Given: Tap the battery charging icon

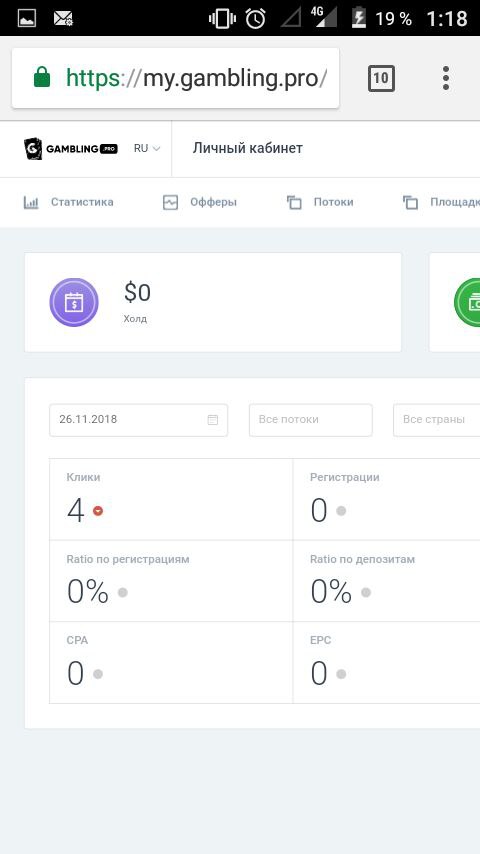Looking at the screenshot, I should point(359,18).
